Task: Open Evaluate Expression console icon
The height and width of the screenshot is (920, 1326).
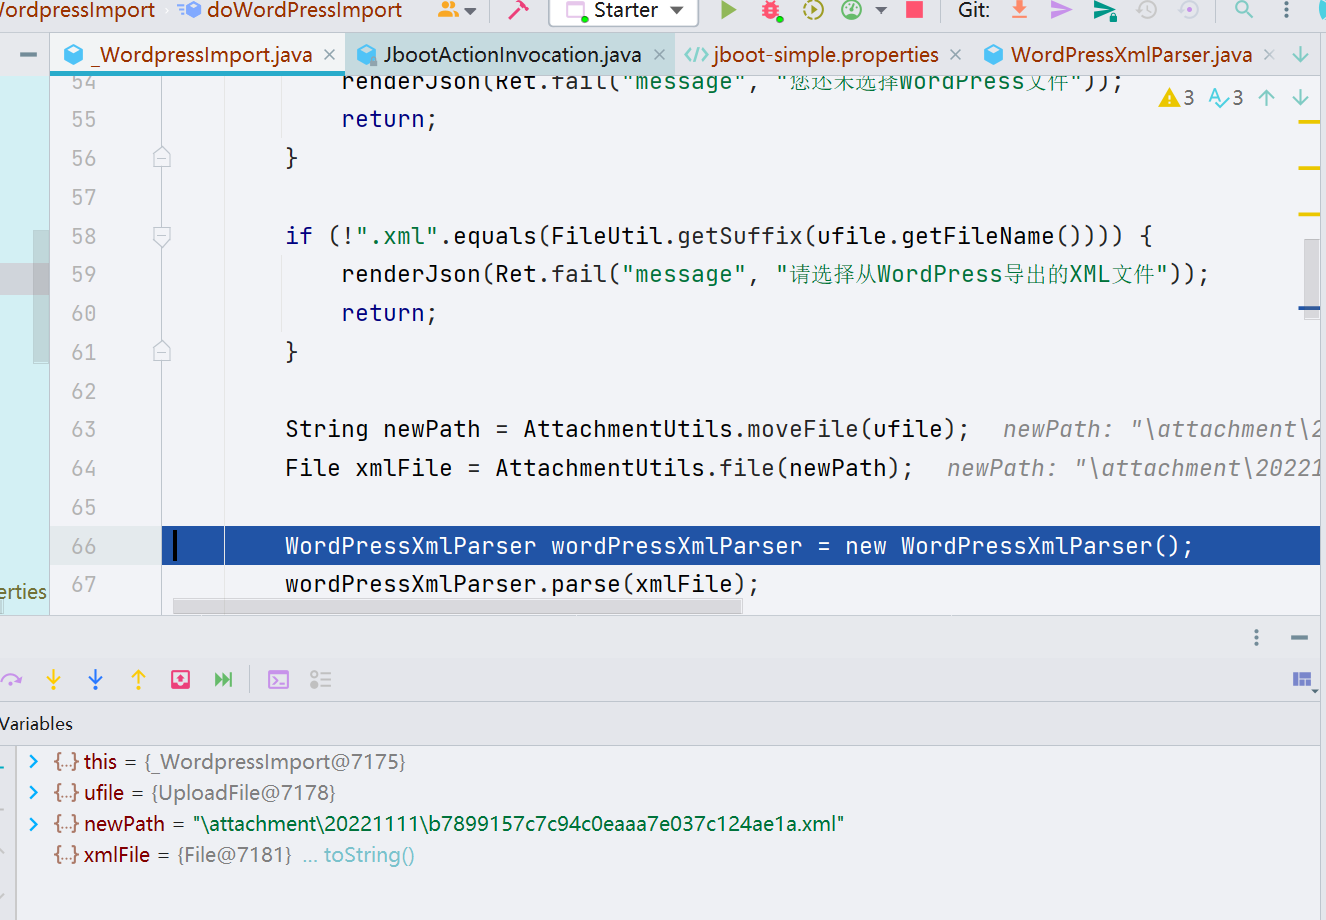Action: pyautogui.click(x=278, y=680)
